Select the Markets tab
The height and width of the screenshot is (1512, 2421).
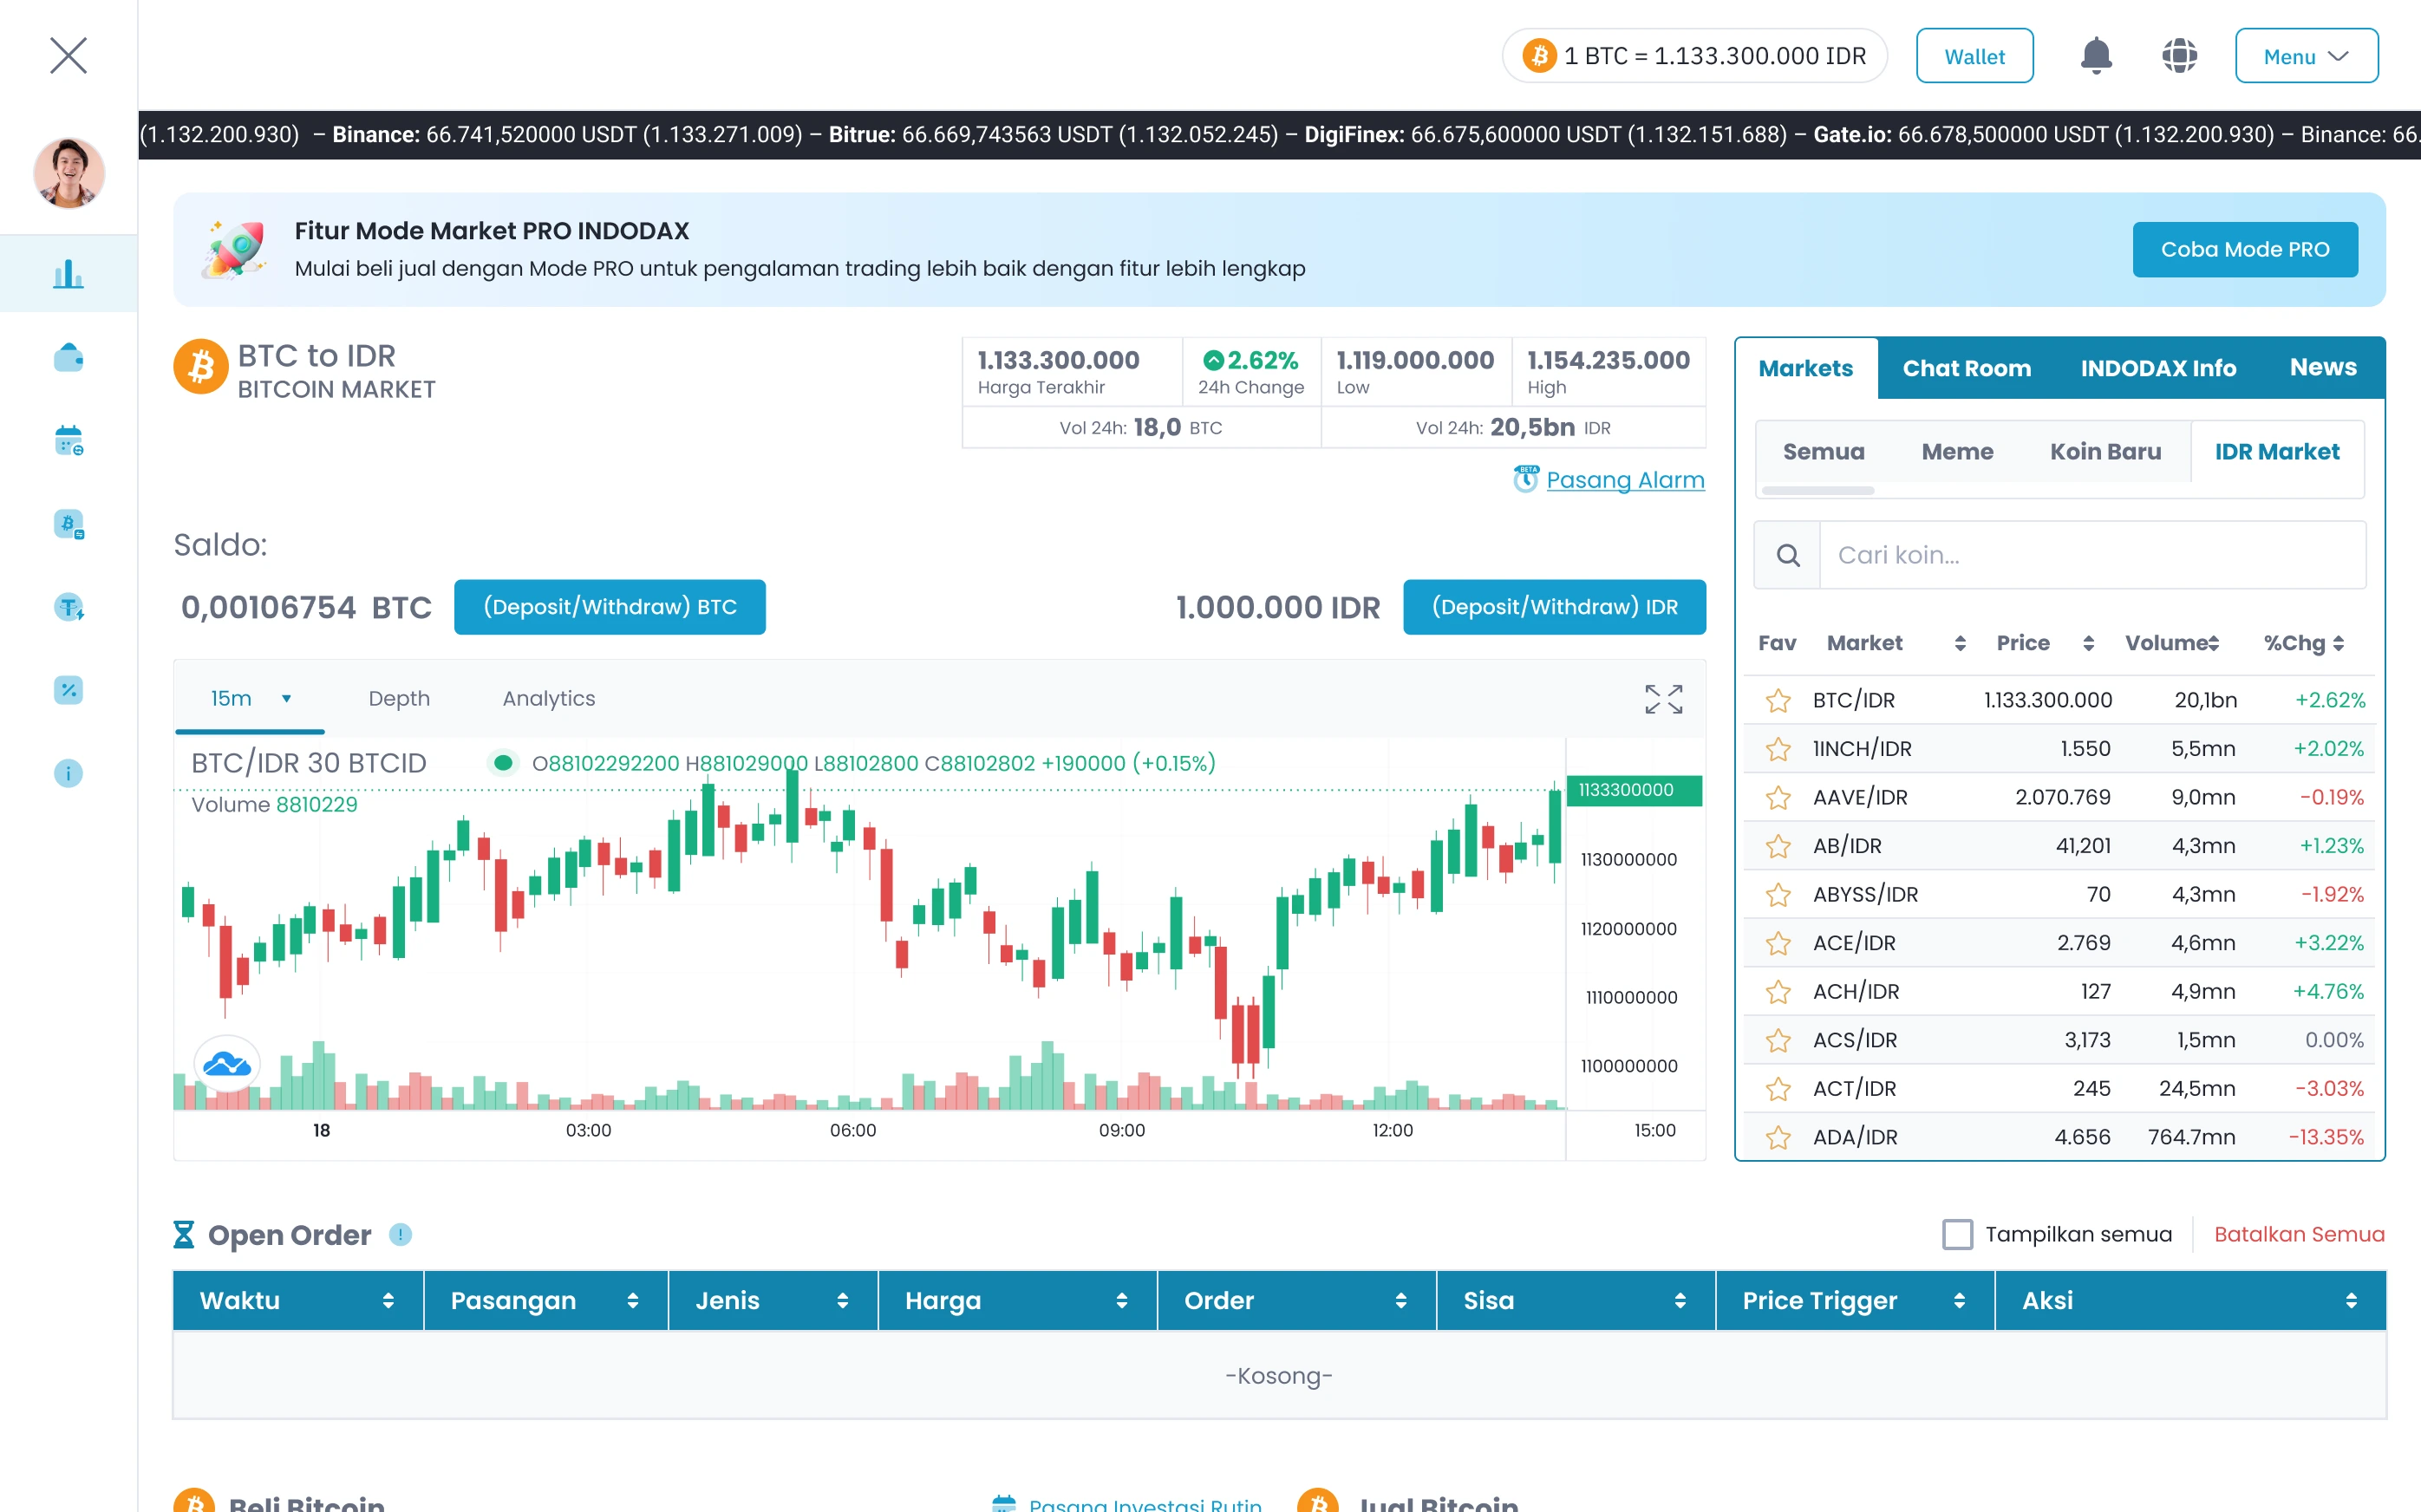[x=1805, y=368]
